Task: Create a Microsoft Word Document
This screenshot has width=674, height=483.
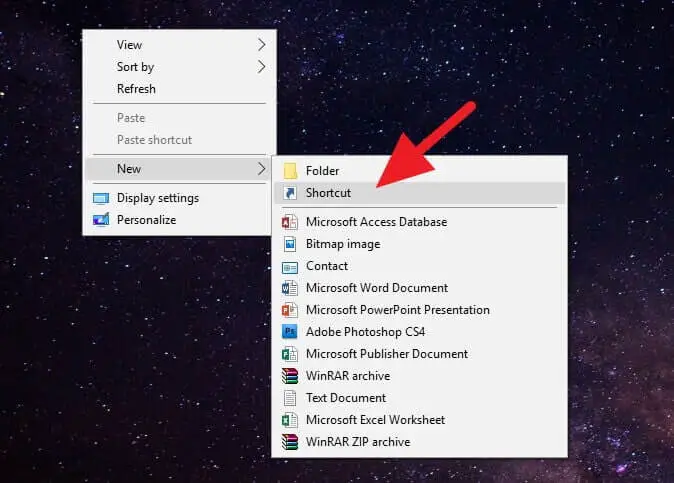Action: coord(420,288)
